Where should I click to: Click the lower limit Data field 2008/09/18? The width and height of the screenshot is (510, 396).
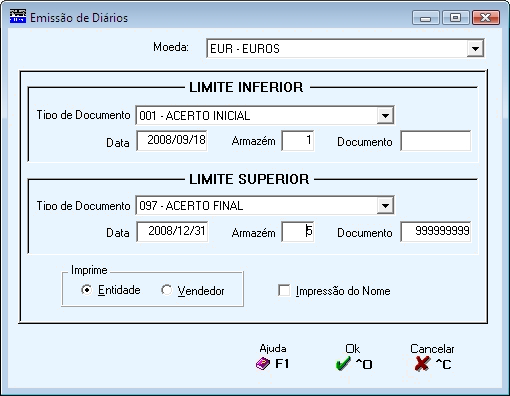pyautogui.click(x=172, y=141)
